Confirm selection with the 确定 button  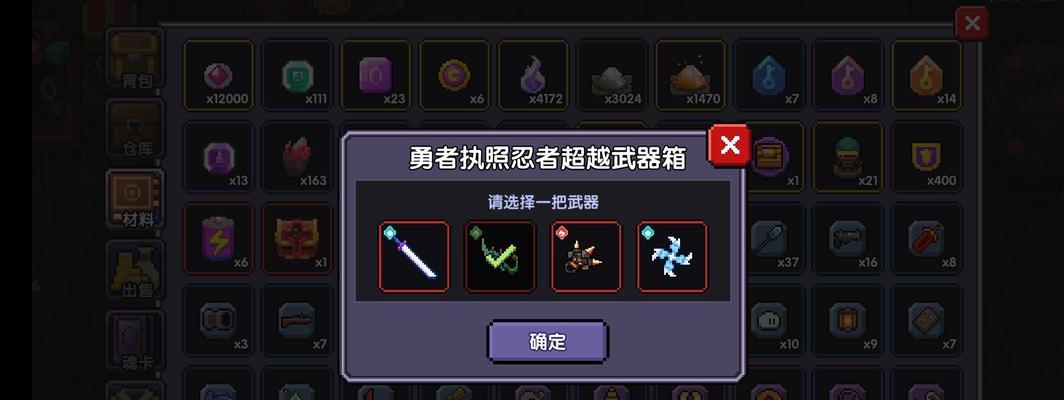(548, 342)
